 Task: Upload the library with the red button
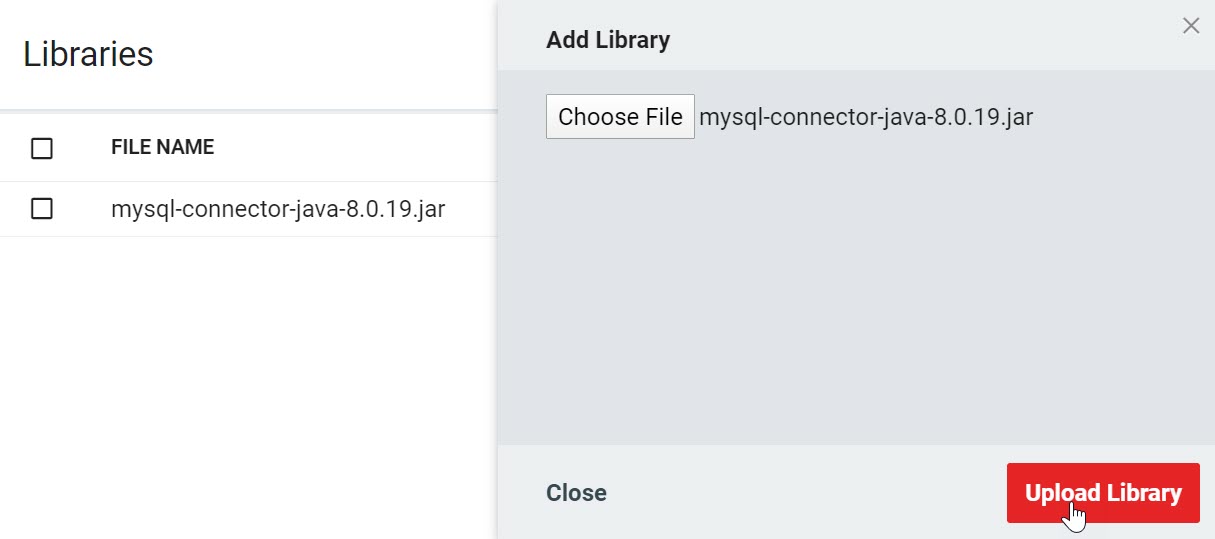[1102, 493]
